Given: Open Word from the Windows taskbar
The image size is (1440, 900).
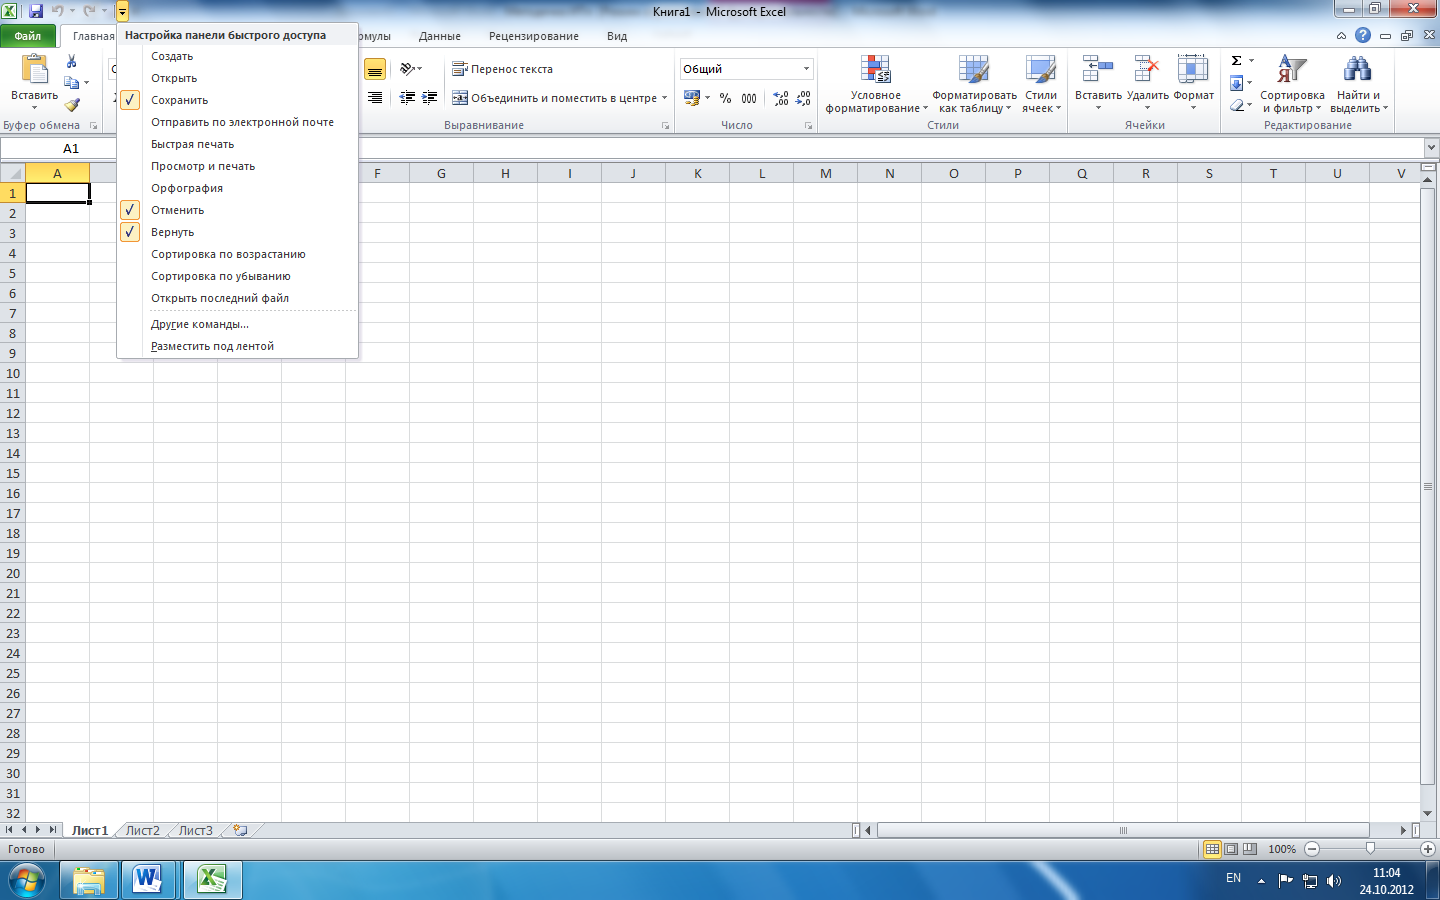Looking at the screenshot, I should coord(148,880).
